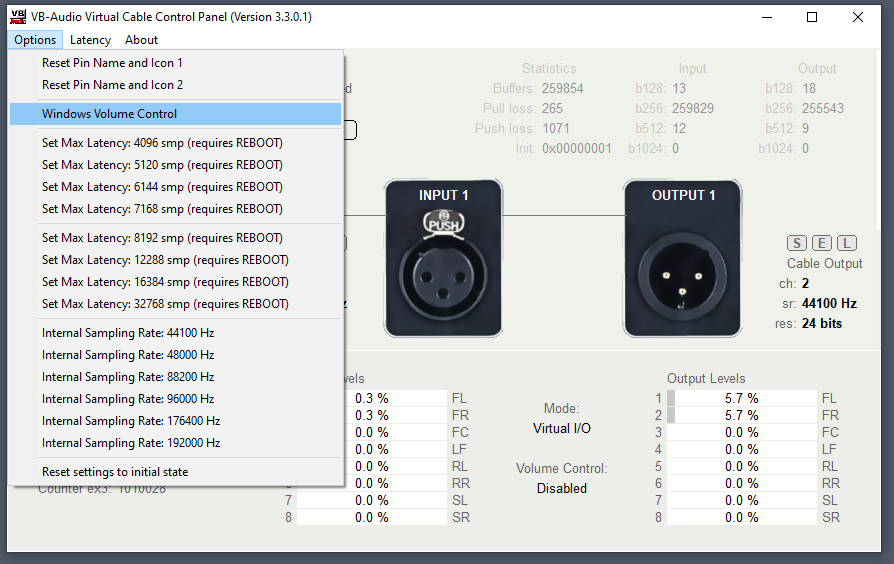Click the Buffers value 259854
Image resolution: width=894 pixels, height=564 pixels.
pyautogui.click(x=563, y=88)
